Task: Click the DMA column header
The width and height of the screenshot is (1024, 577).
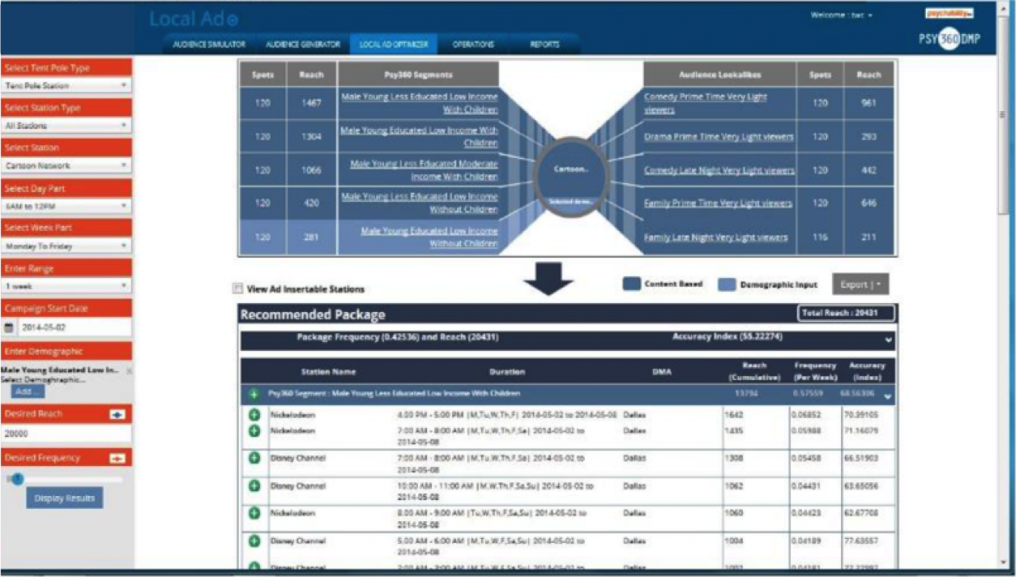Action: 662,372
